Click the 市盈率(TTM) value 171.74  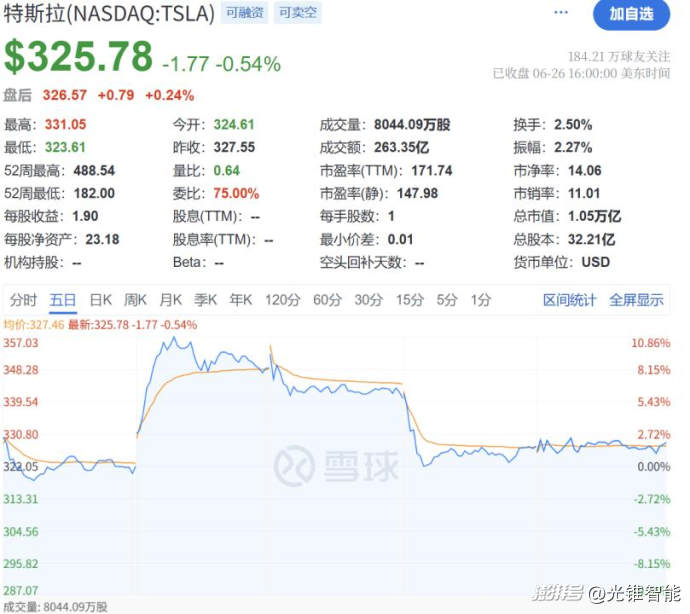432,171
